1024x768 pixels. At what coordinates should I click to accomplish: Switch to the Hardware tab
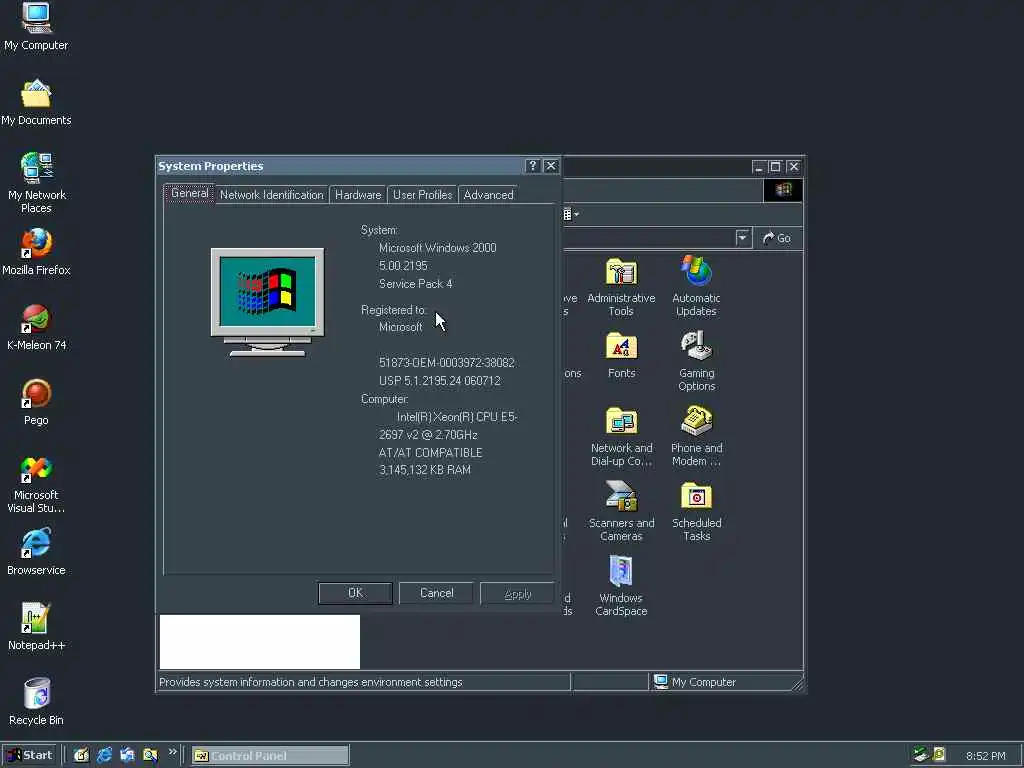pyautogui.click(x=358, y=195)
